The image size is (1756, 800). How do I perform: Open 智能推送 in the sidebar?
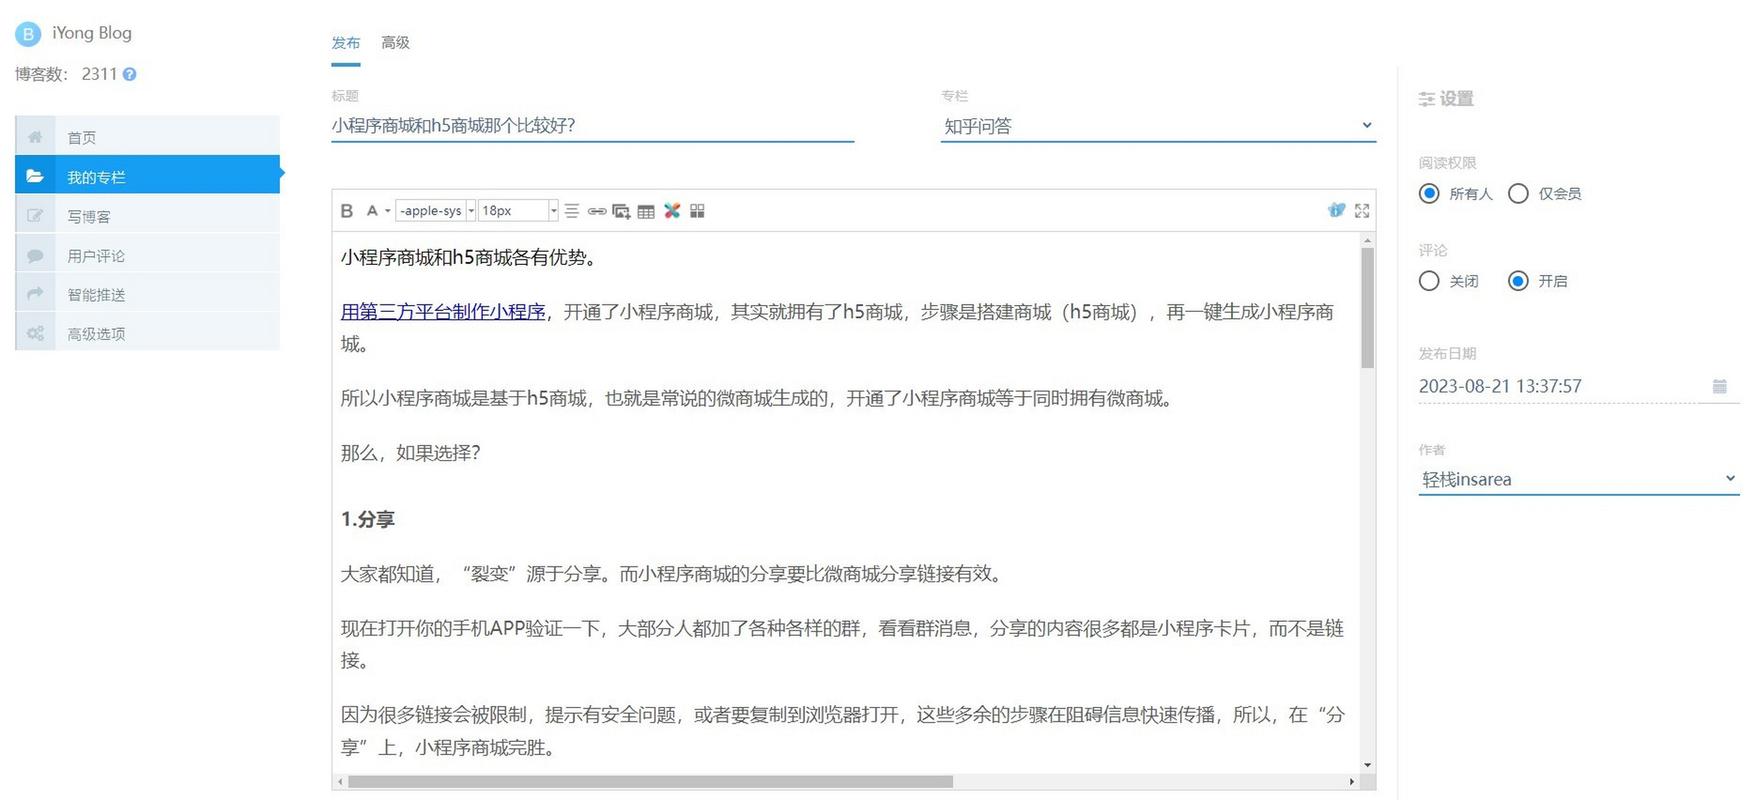click(147, 294)
